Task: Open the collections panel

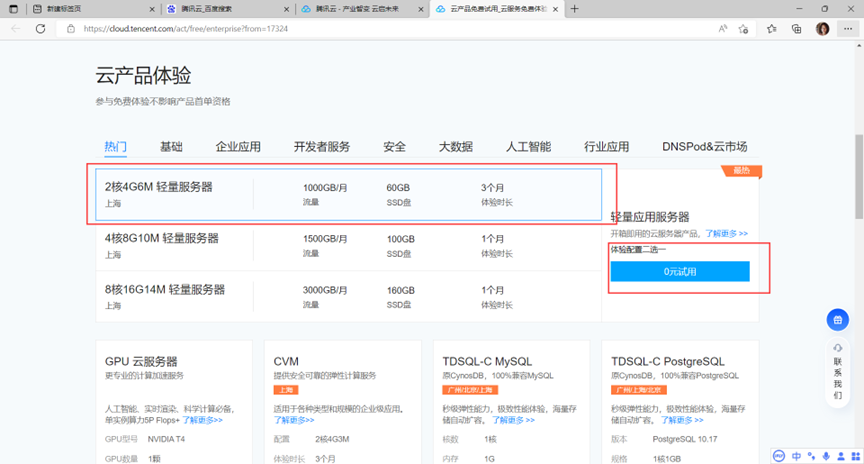Action: pyautogui.click(x=796, y=29)
